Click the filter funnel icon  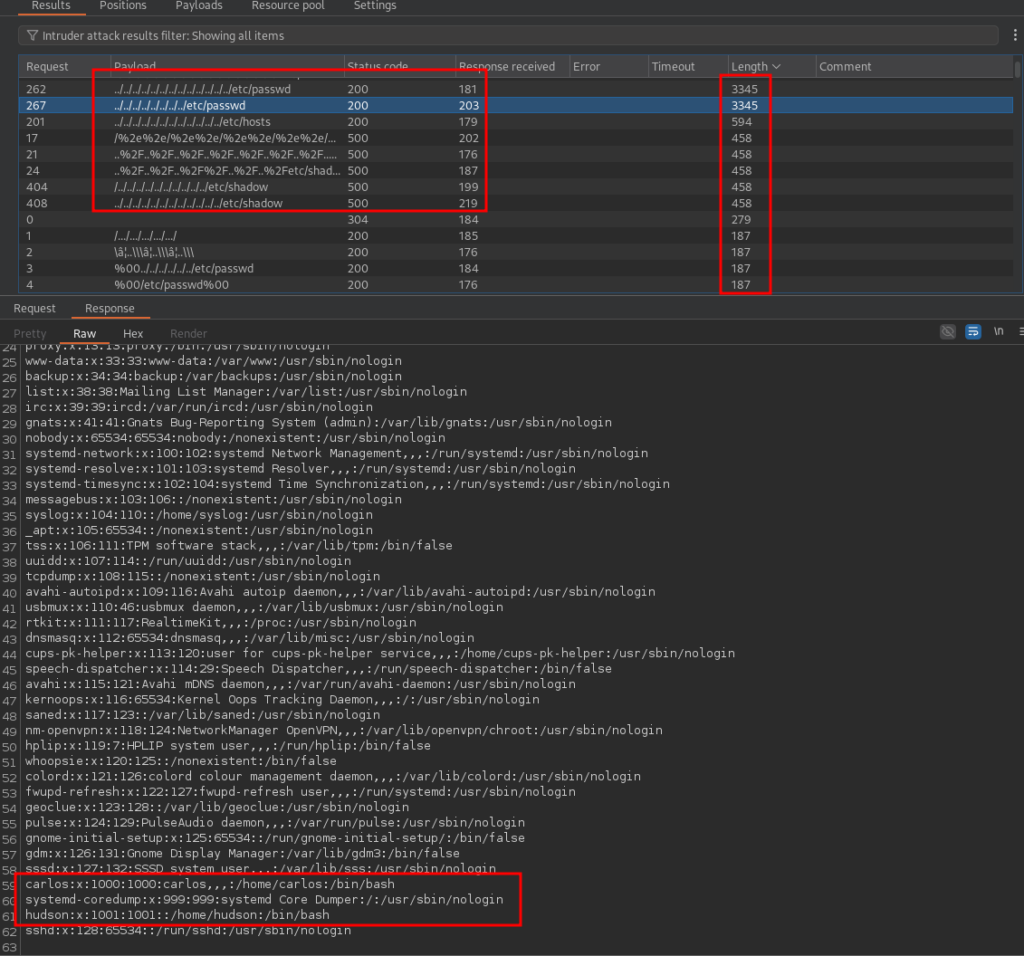(32, 35)
